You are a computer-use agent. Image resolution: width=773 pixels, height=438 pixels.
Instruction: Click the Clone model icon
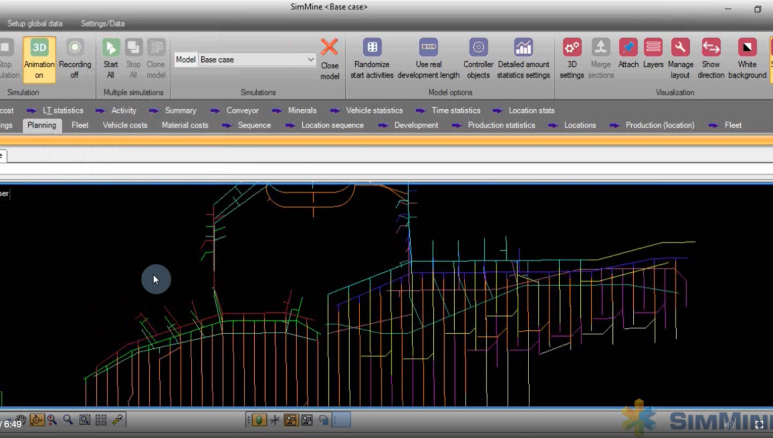coord(156,59)
